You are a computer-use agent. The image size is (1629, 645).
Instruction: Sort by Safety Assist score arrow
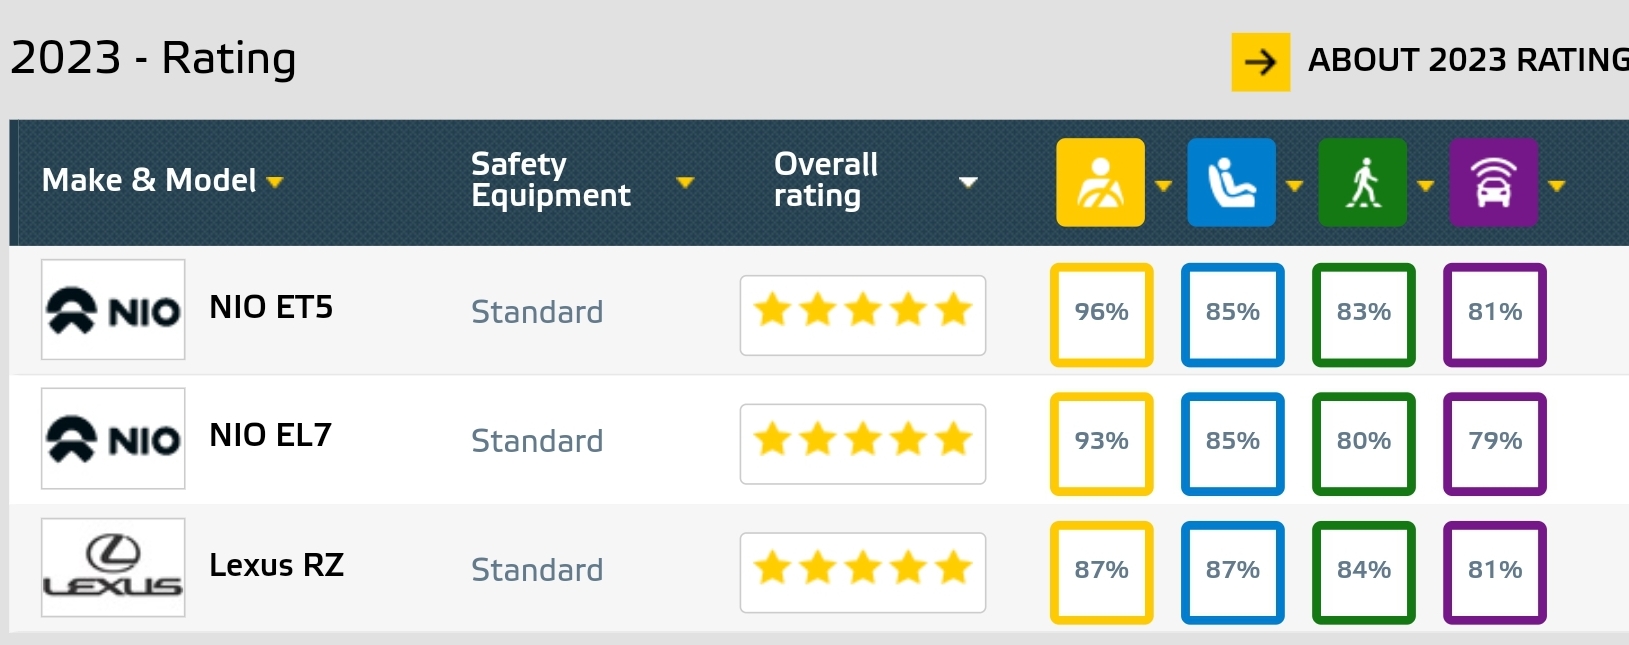[1556, 185]
